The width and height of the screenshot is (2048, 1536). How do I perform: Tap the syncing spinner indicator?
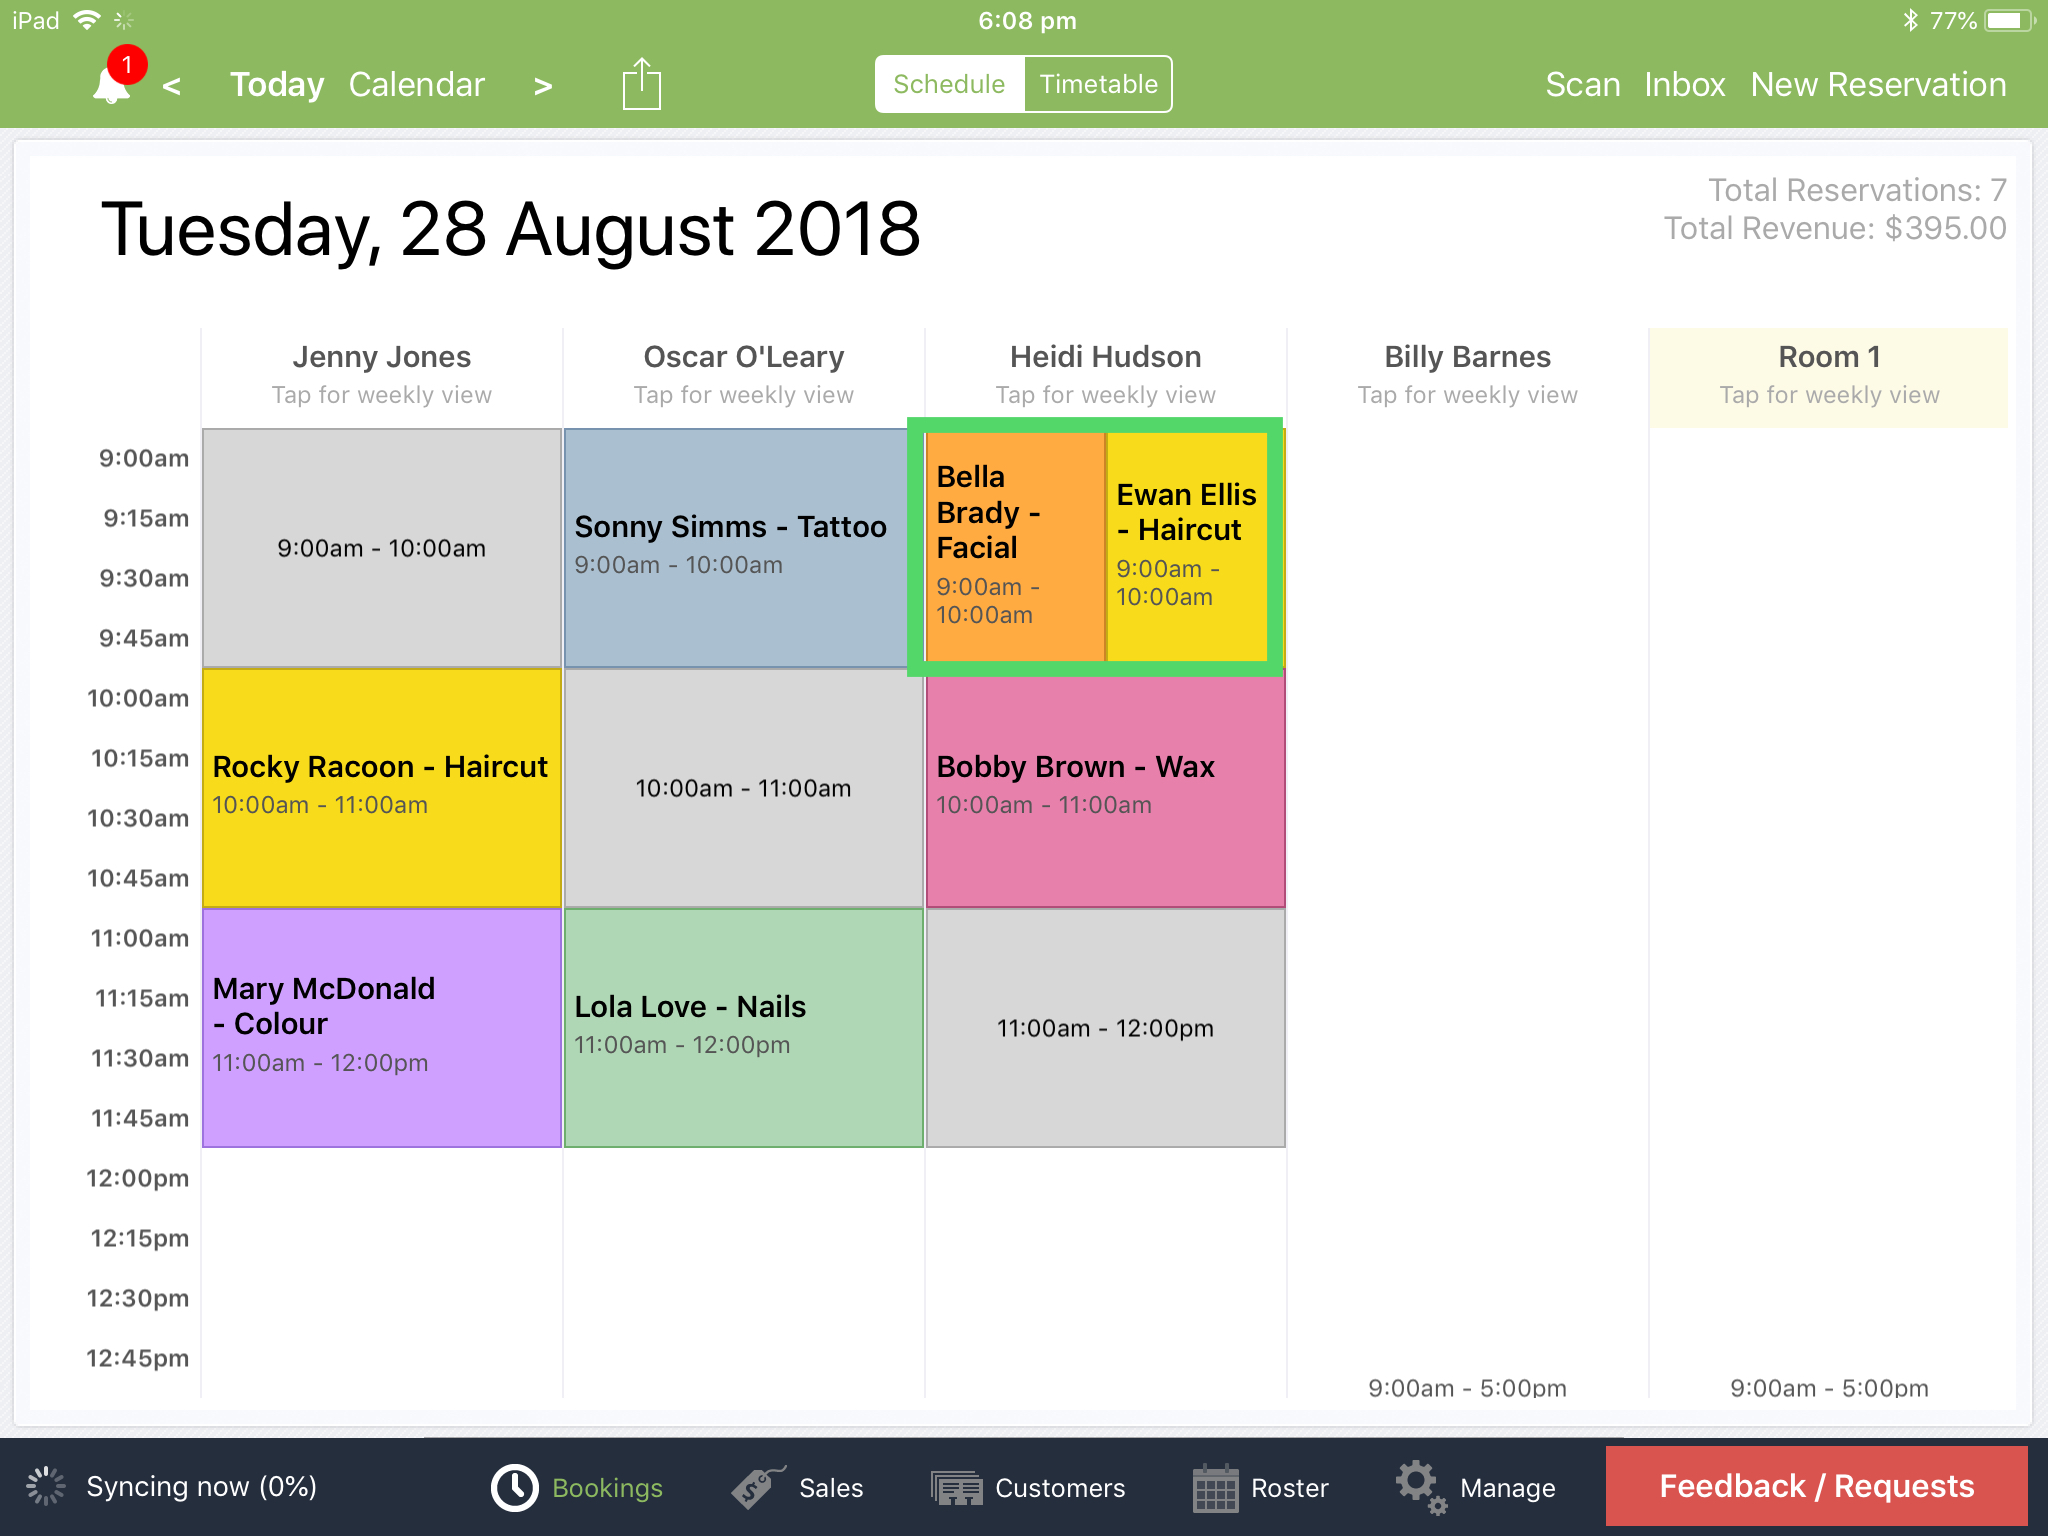pyautogui.click(x=45, y=1487)
